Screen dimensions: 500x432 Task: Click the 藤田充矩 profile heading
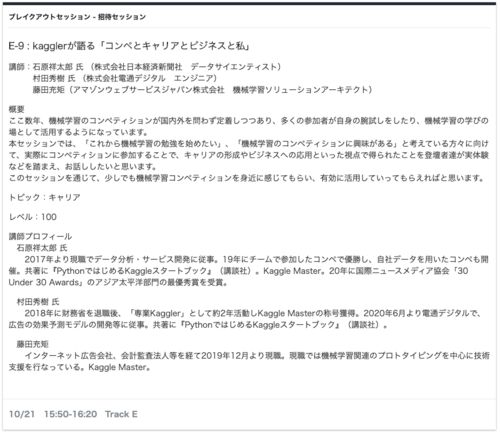(33, 344)
